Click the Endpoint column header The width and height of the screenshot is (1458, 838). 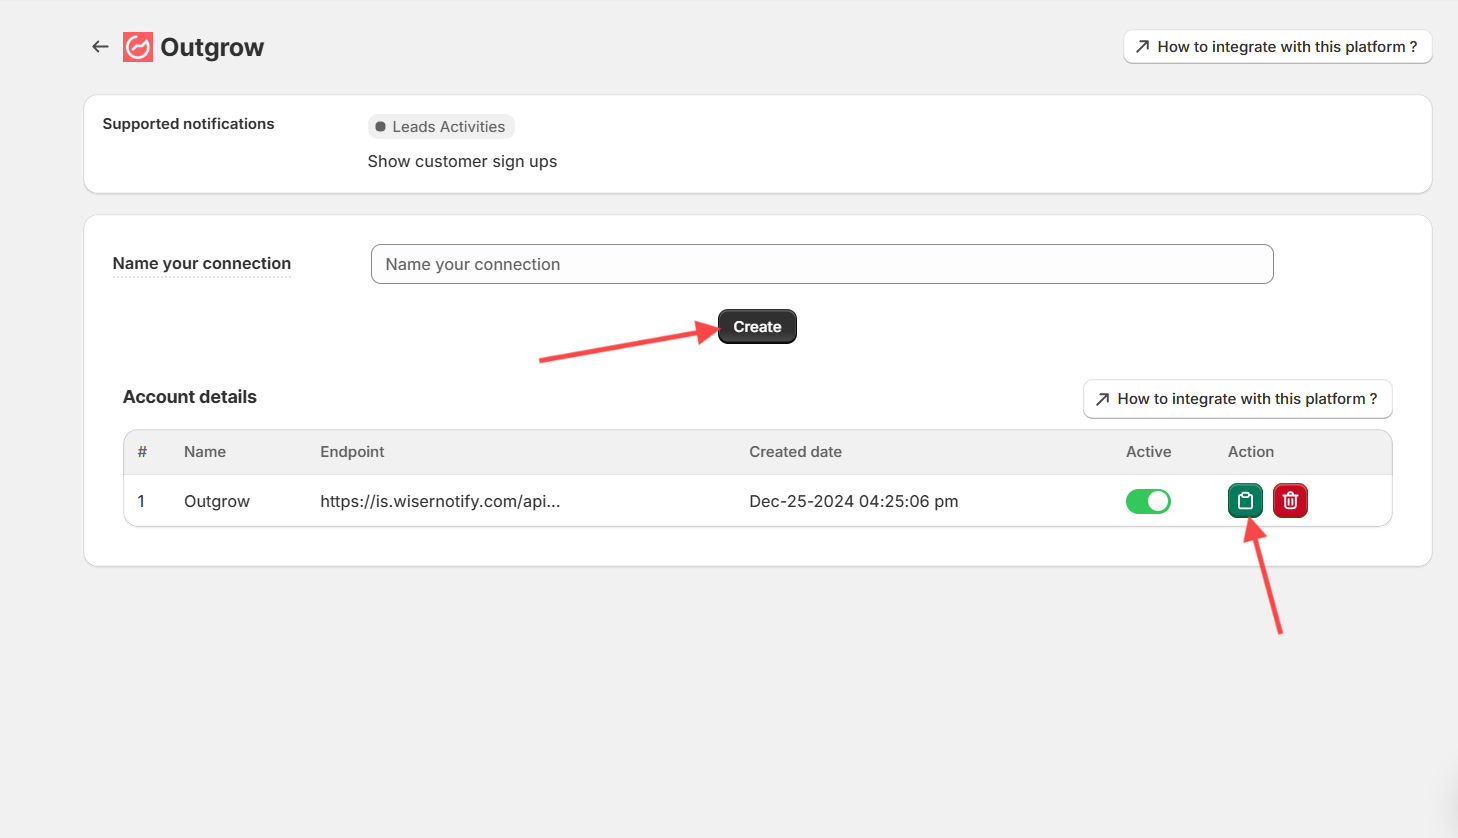(352, 452)
